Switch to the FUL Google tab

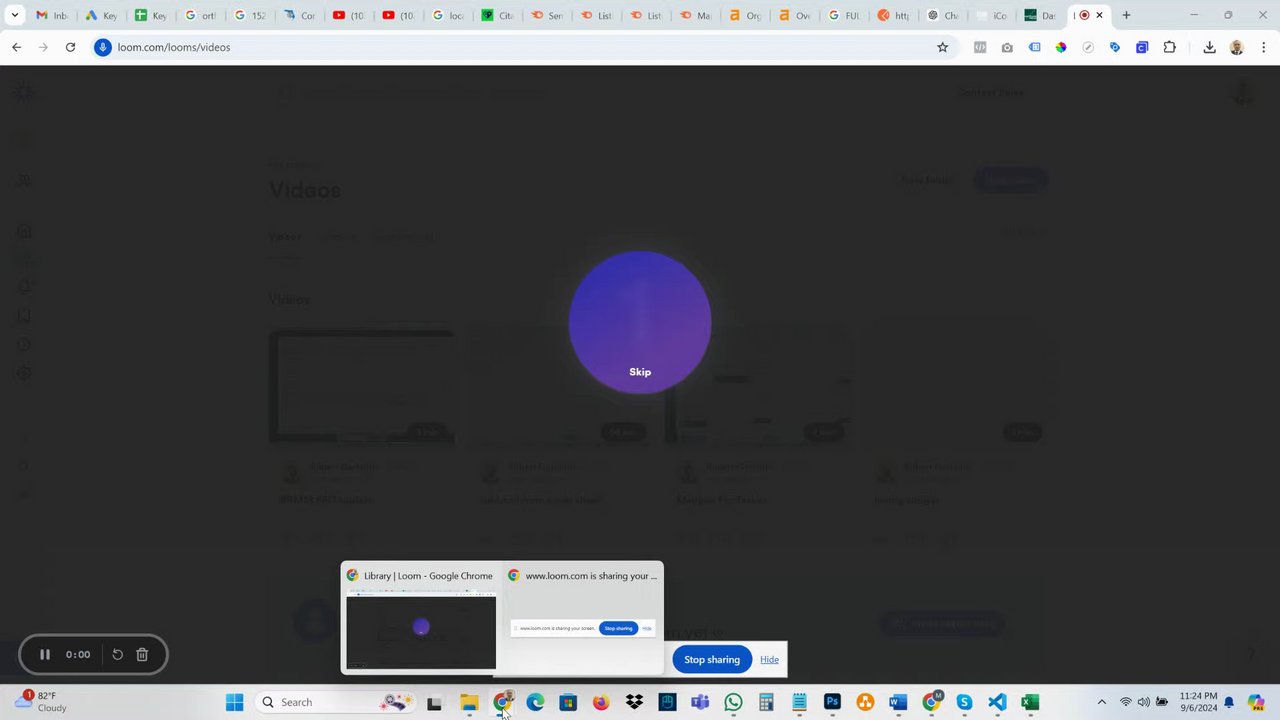coord(842,16)
